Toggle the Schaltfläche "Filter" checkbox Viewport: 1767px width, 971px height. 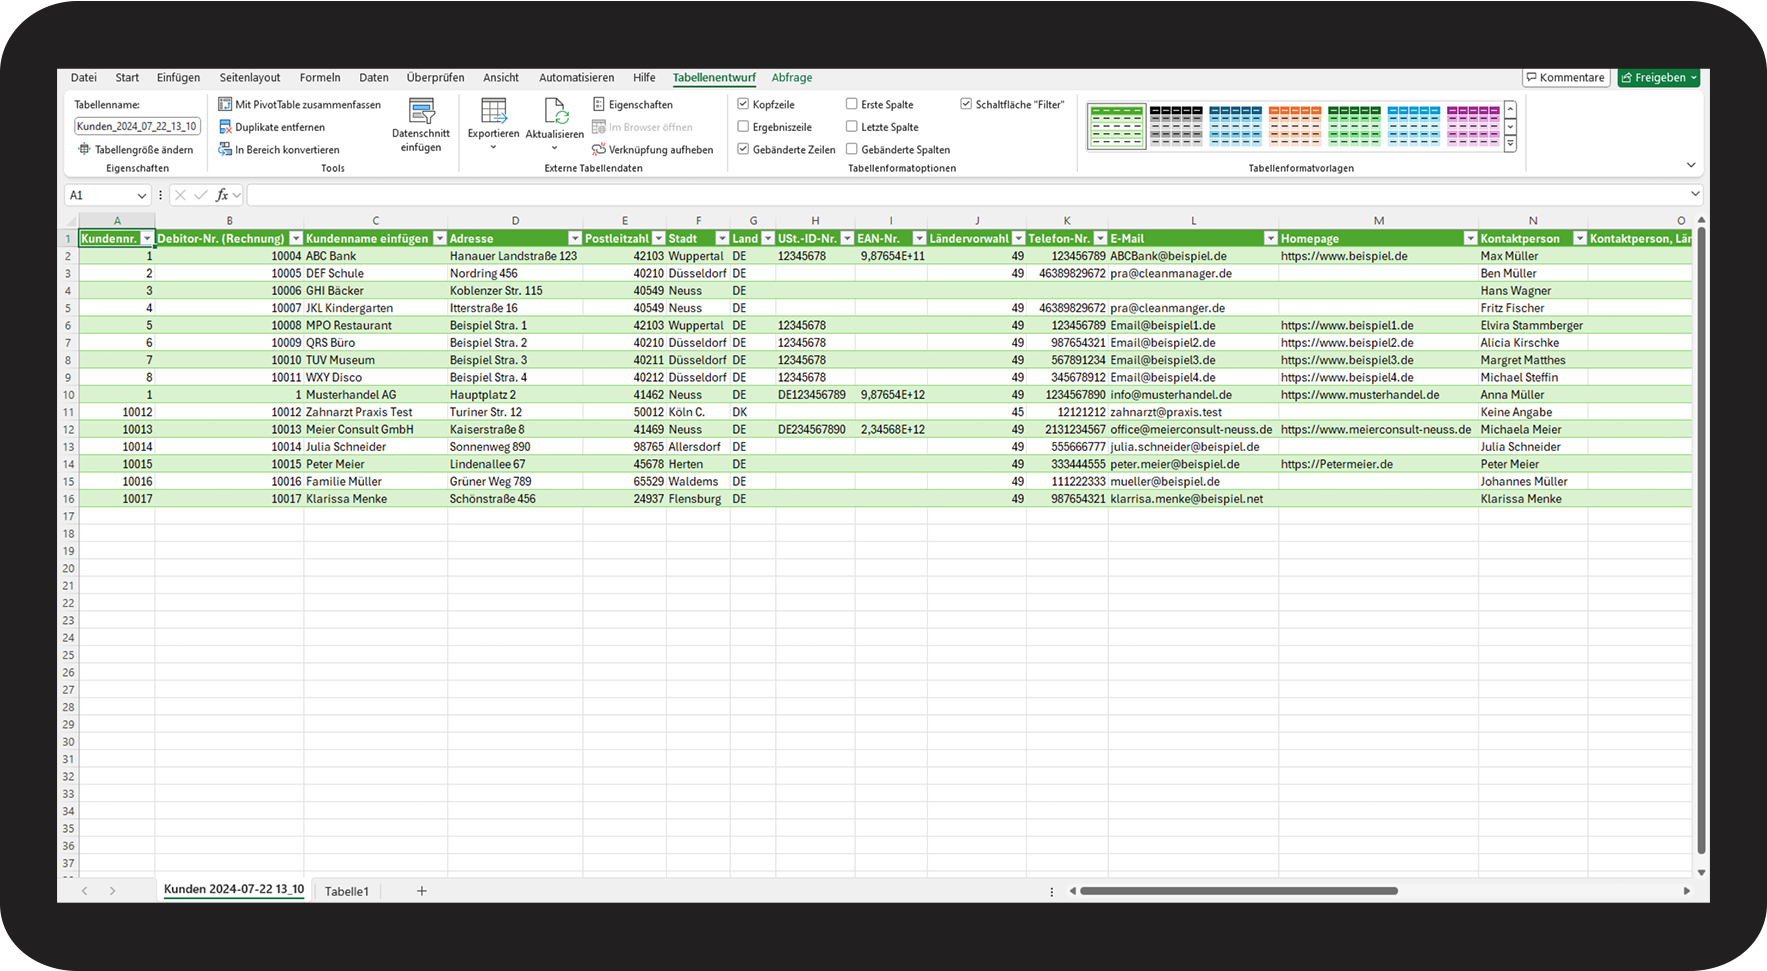coord(966,104)
